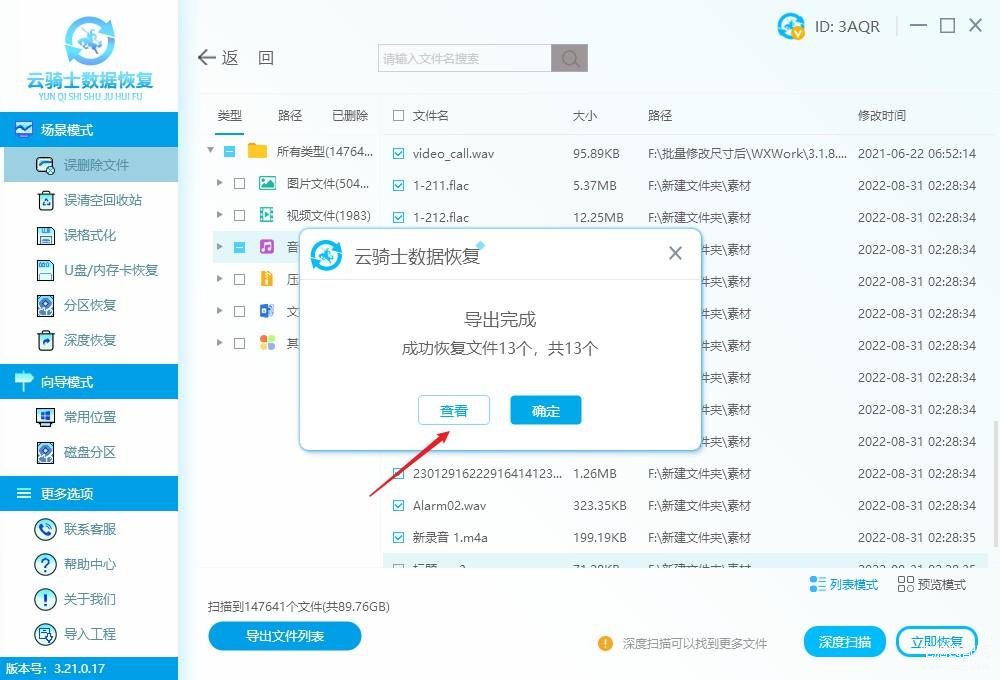Click the zip archive type icon
The width and height of the screenshot is (1000, 680).
[267, 279]
